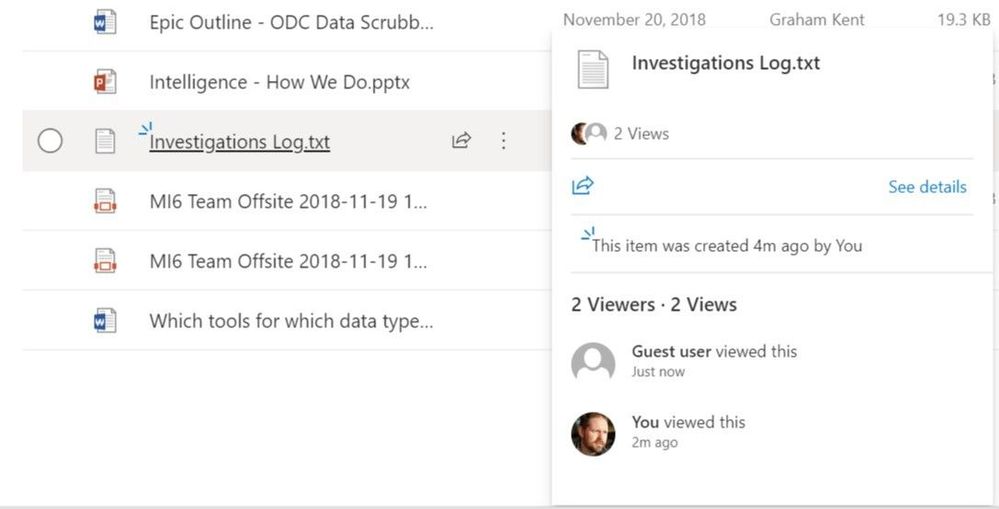The height and width of the screenshot is (509, 999).
Task: Click the Word icon for Epic Outline document
Action: pyautogui.click(x=105, y=21)
